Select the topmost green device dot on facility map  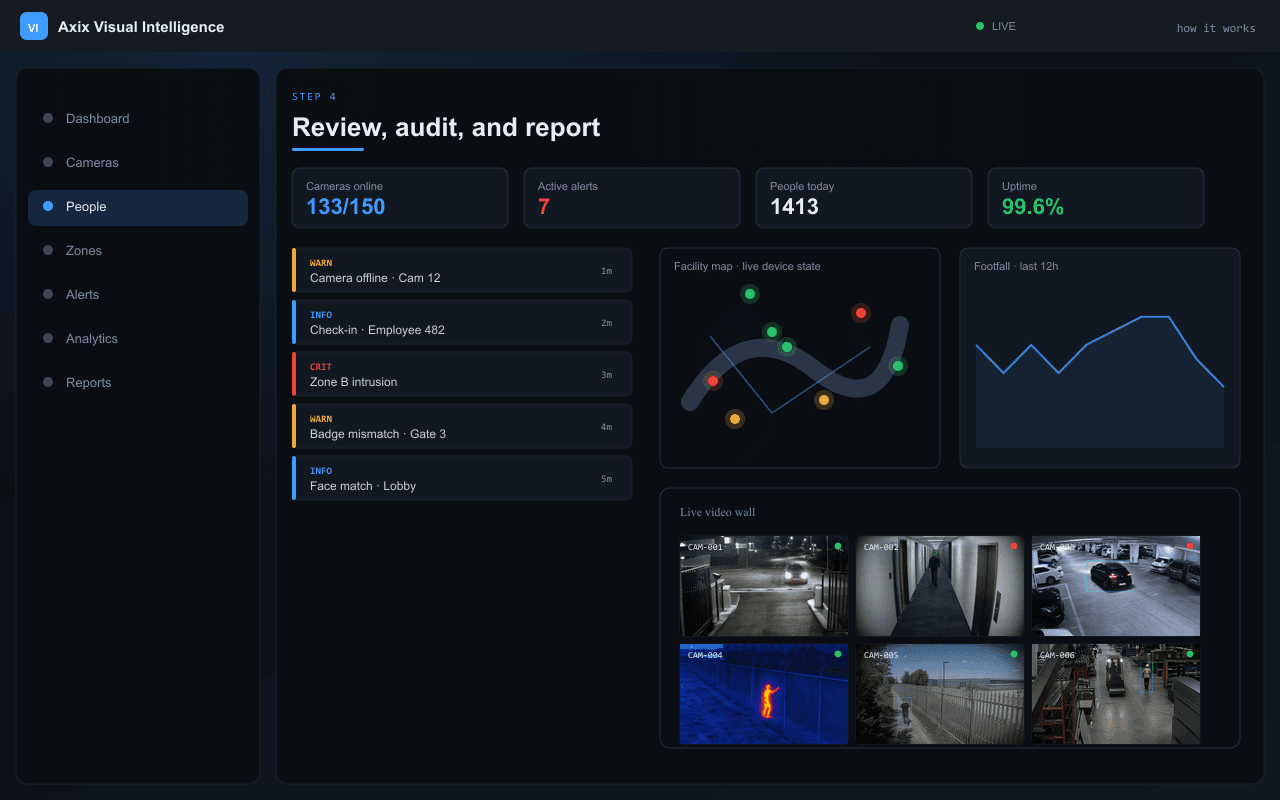pos(750,294)
